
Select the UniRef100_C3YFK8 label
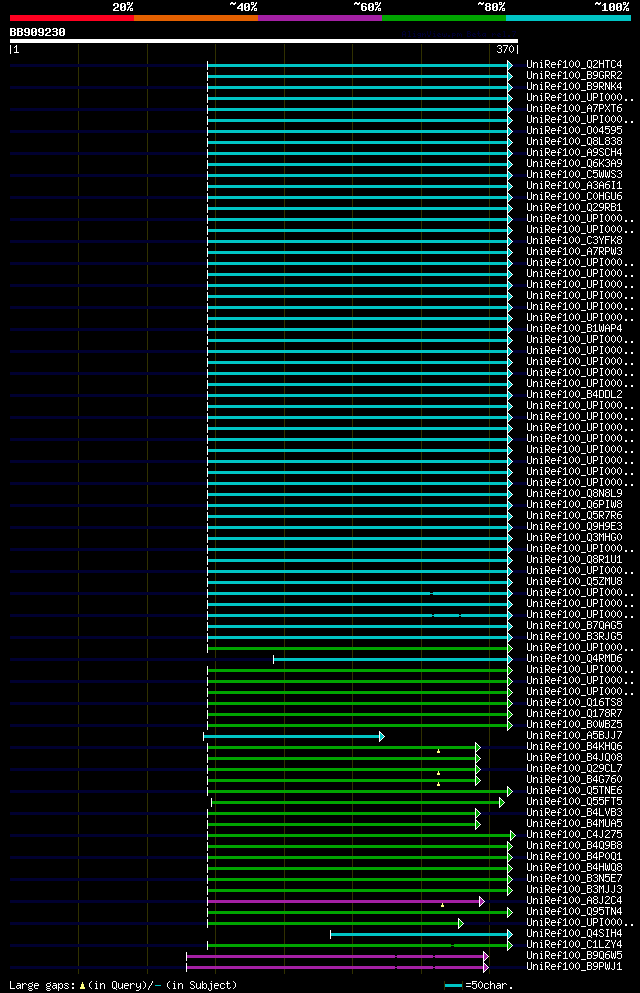click(574, 241)
